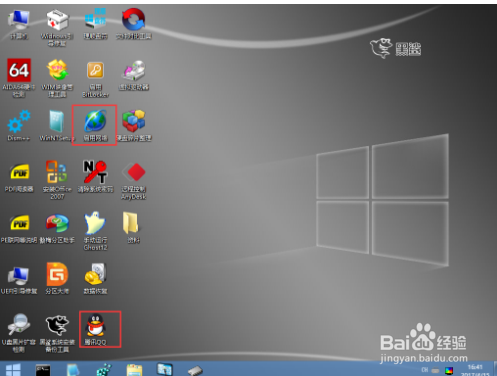Launch the hard-hat data recovery icon
The height and width of the screenshot is (376, 497).
click(x=95, y=279)
